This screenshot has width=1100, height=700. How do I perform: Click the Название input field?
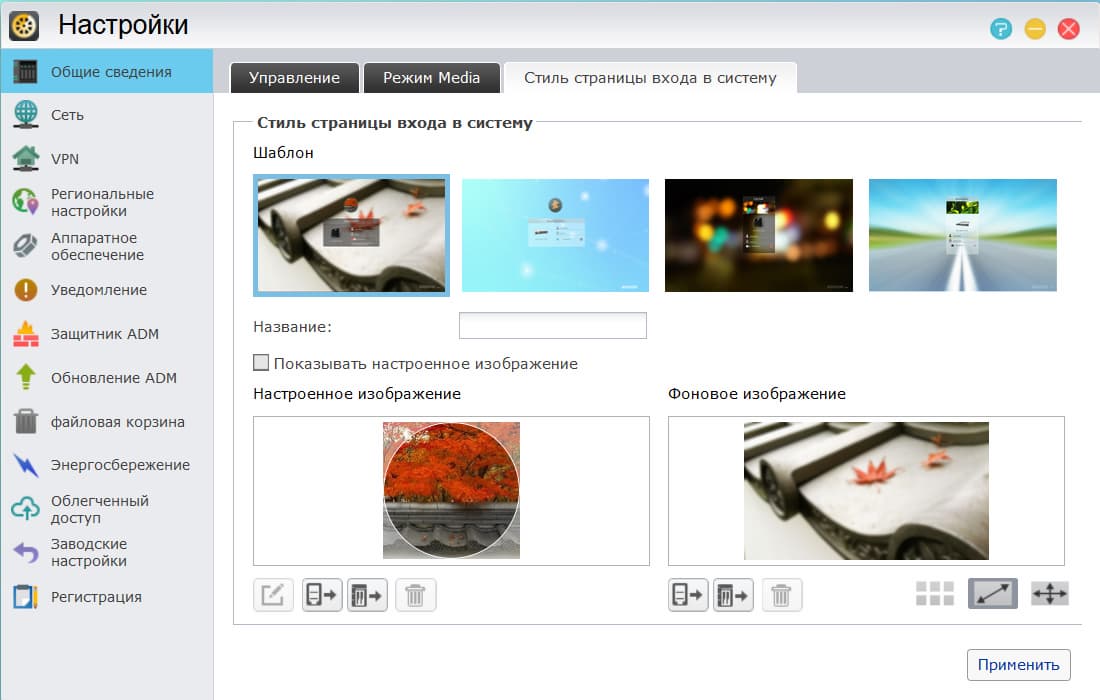point(553,324)
